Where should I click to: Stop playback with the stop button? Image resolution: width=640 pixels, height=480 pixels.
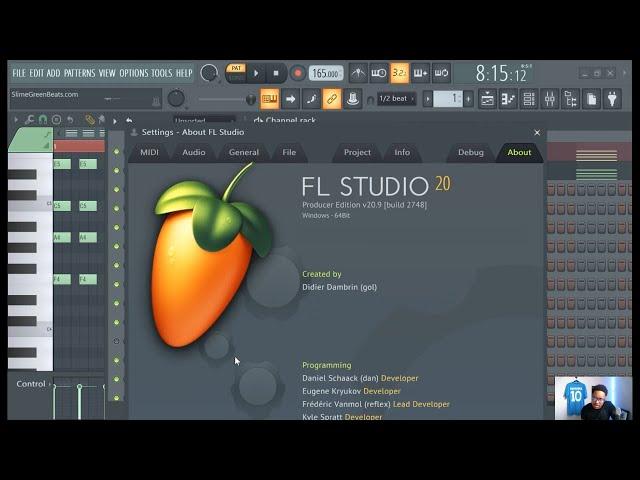tap(276, 73)
